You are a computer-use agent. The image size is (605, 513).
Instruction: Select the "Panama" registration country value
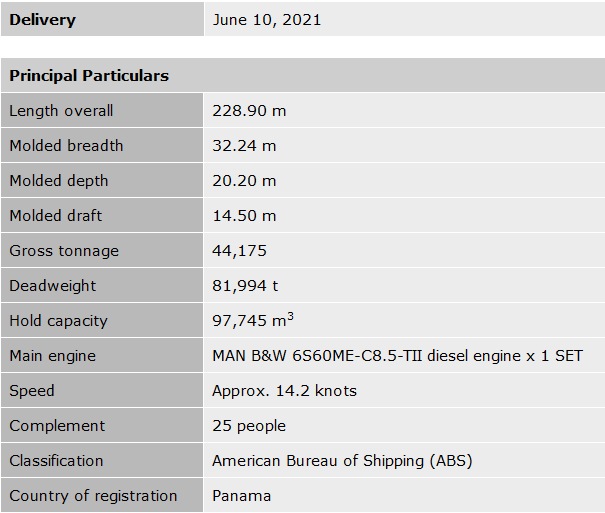coord(241,496)
